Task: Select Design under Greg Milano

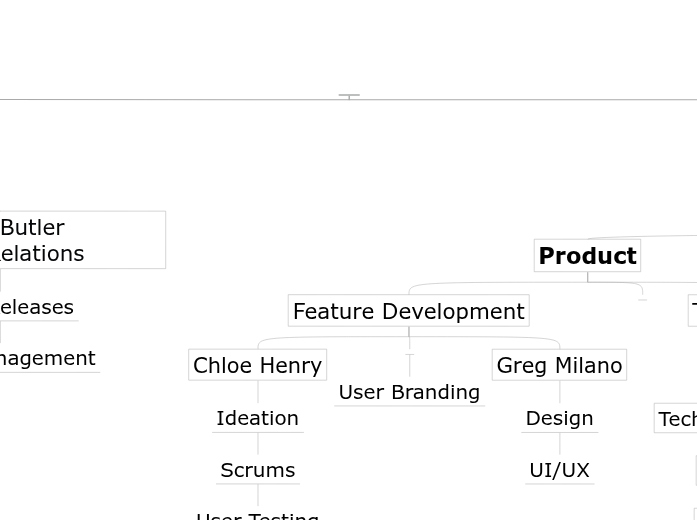Action: [x=559, y=418]
